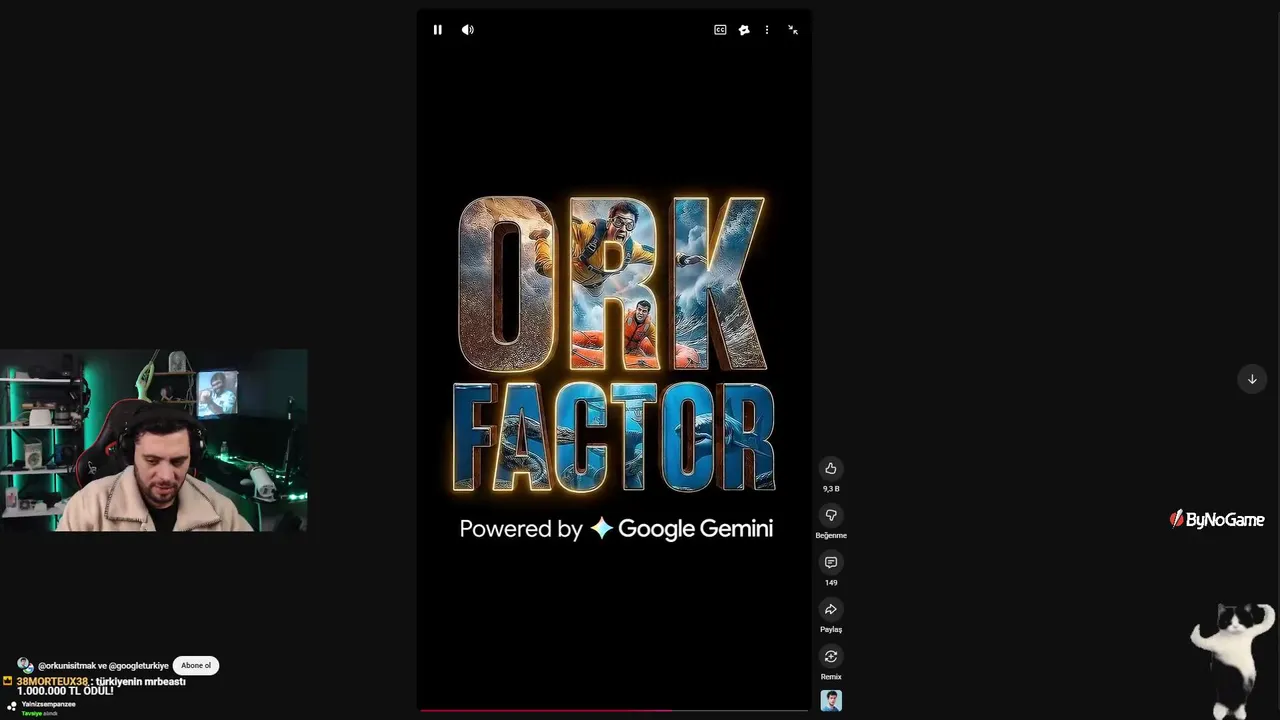
Task: Click the dancing cat overlay
Action: [1232, 660]
